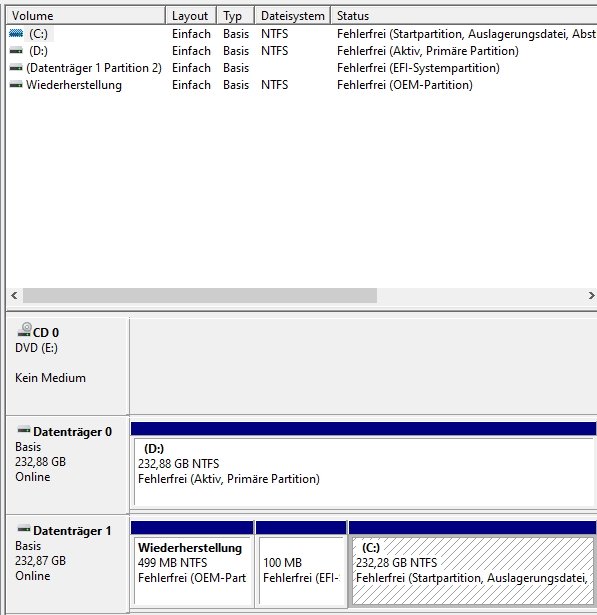Click the Wiederherstellung volume icon in list
Image resolution: width=597 pixels, height=615 pixels.
[x=16, y=85]
